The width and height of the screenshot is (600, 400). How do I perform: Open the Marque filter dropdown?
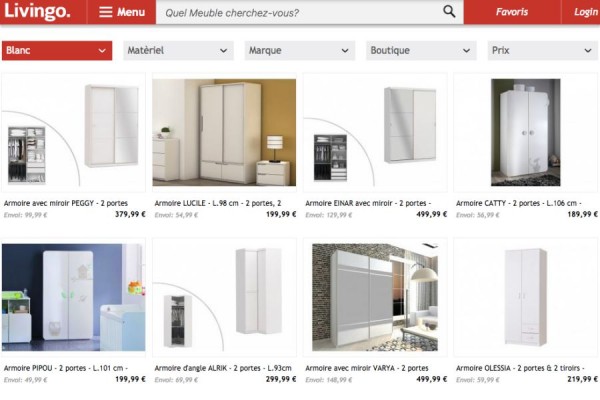point(299,50)
